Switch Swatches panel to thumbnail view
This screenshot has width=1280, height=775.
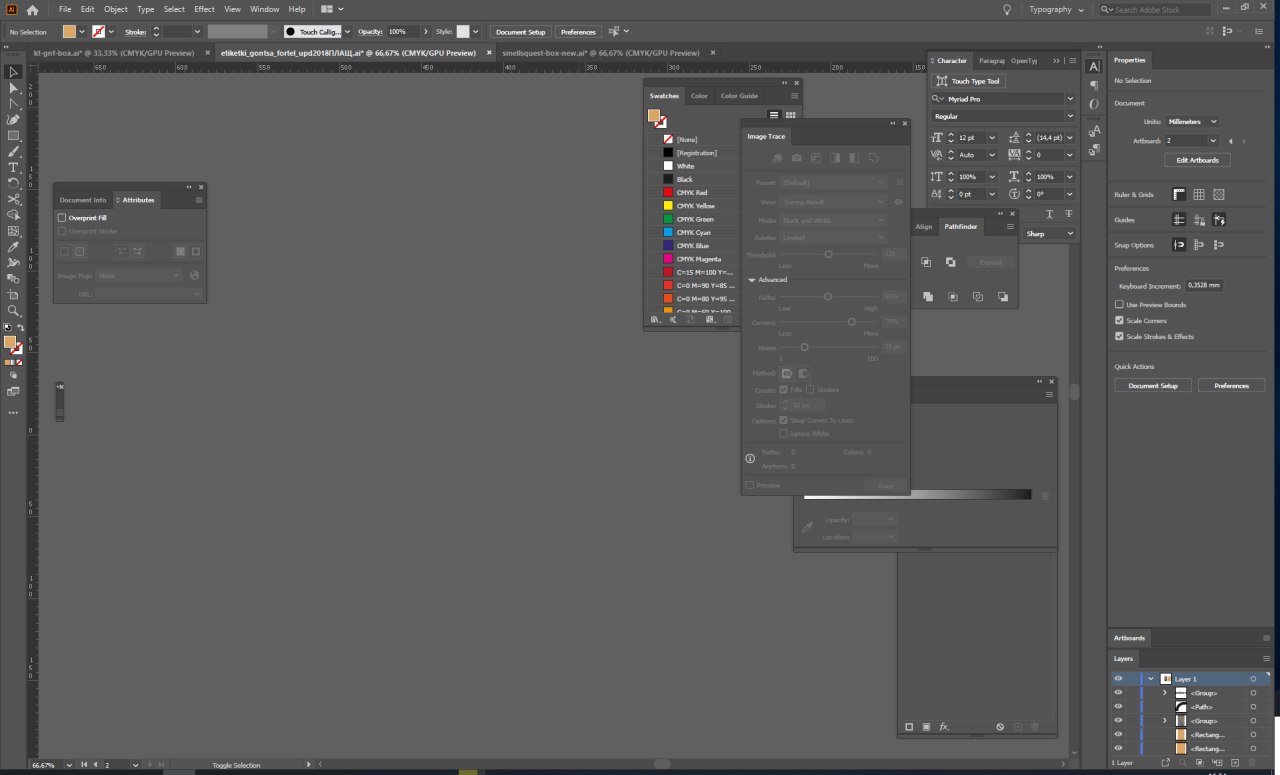pyautogui.click(x=790, y=115)
